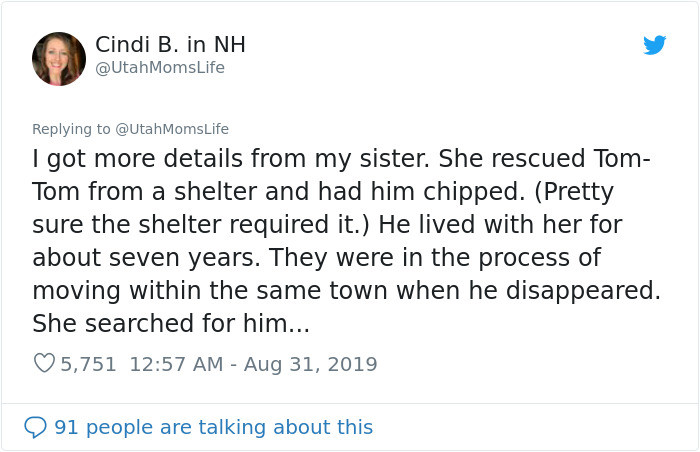Click the Twitter bird logo

tap(654, 45)
